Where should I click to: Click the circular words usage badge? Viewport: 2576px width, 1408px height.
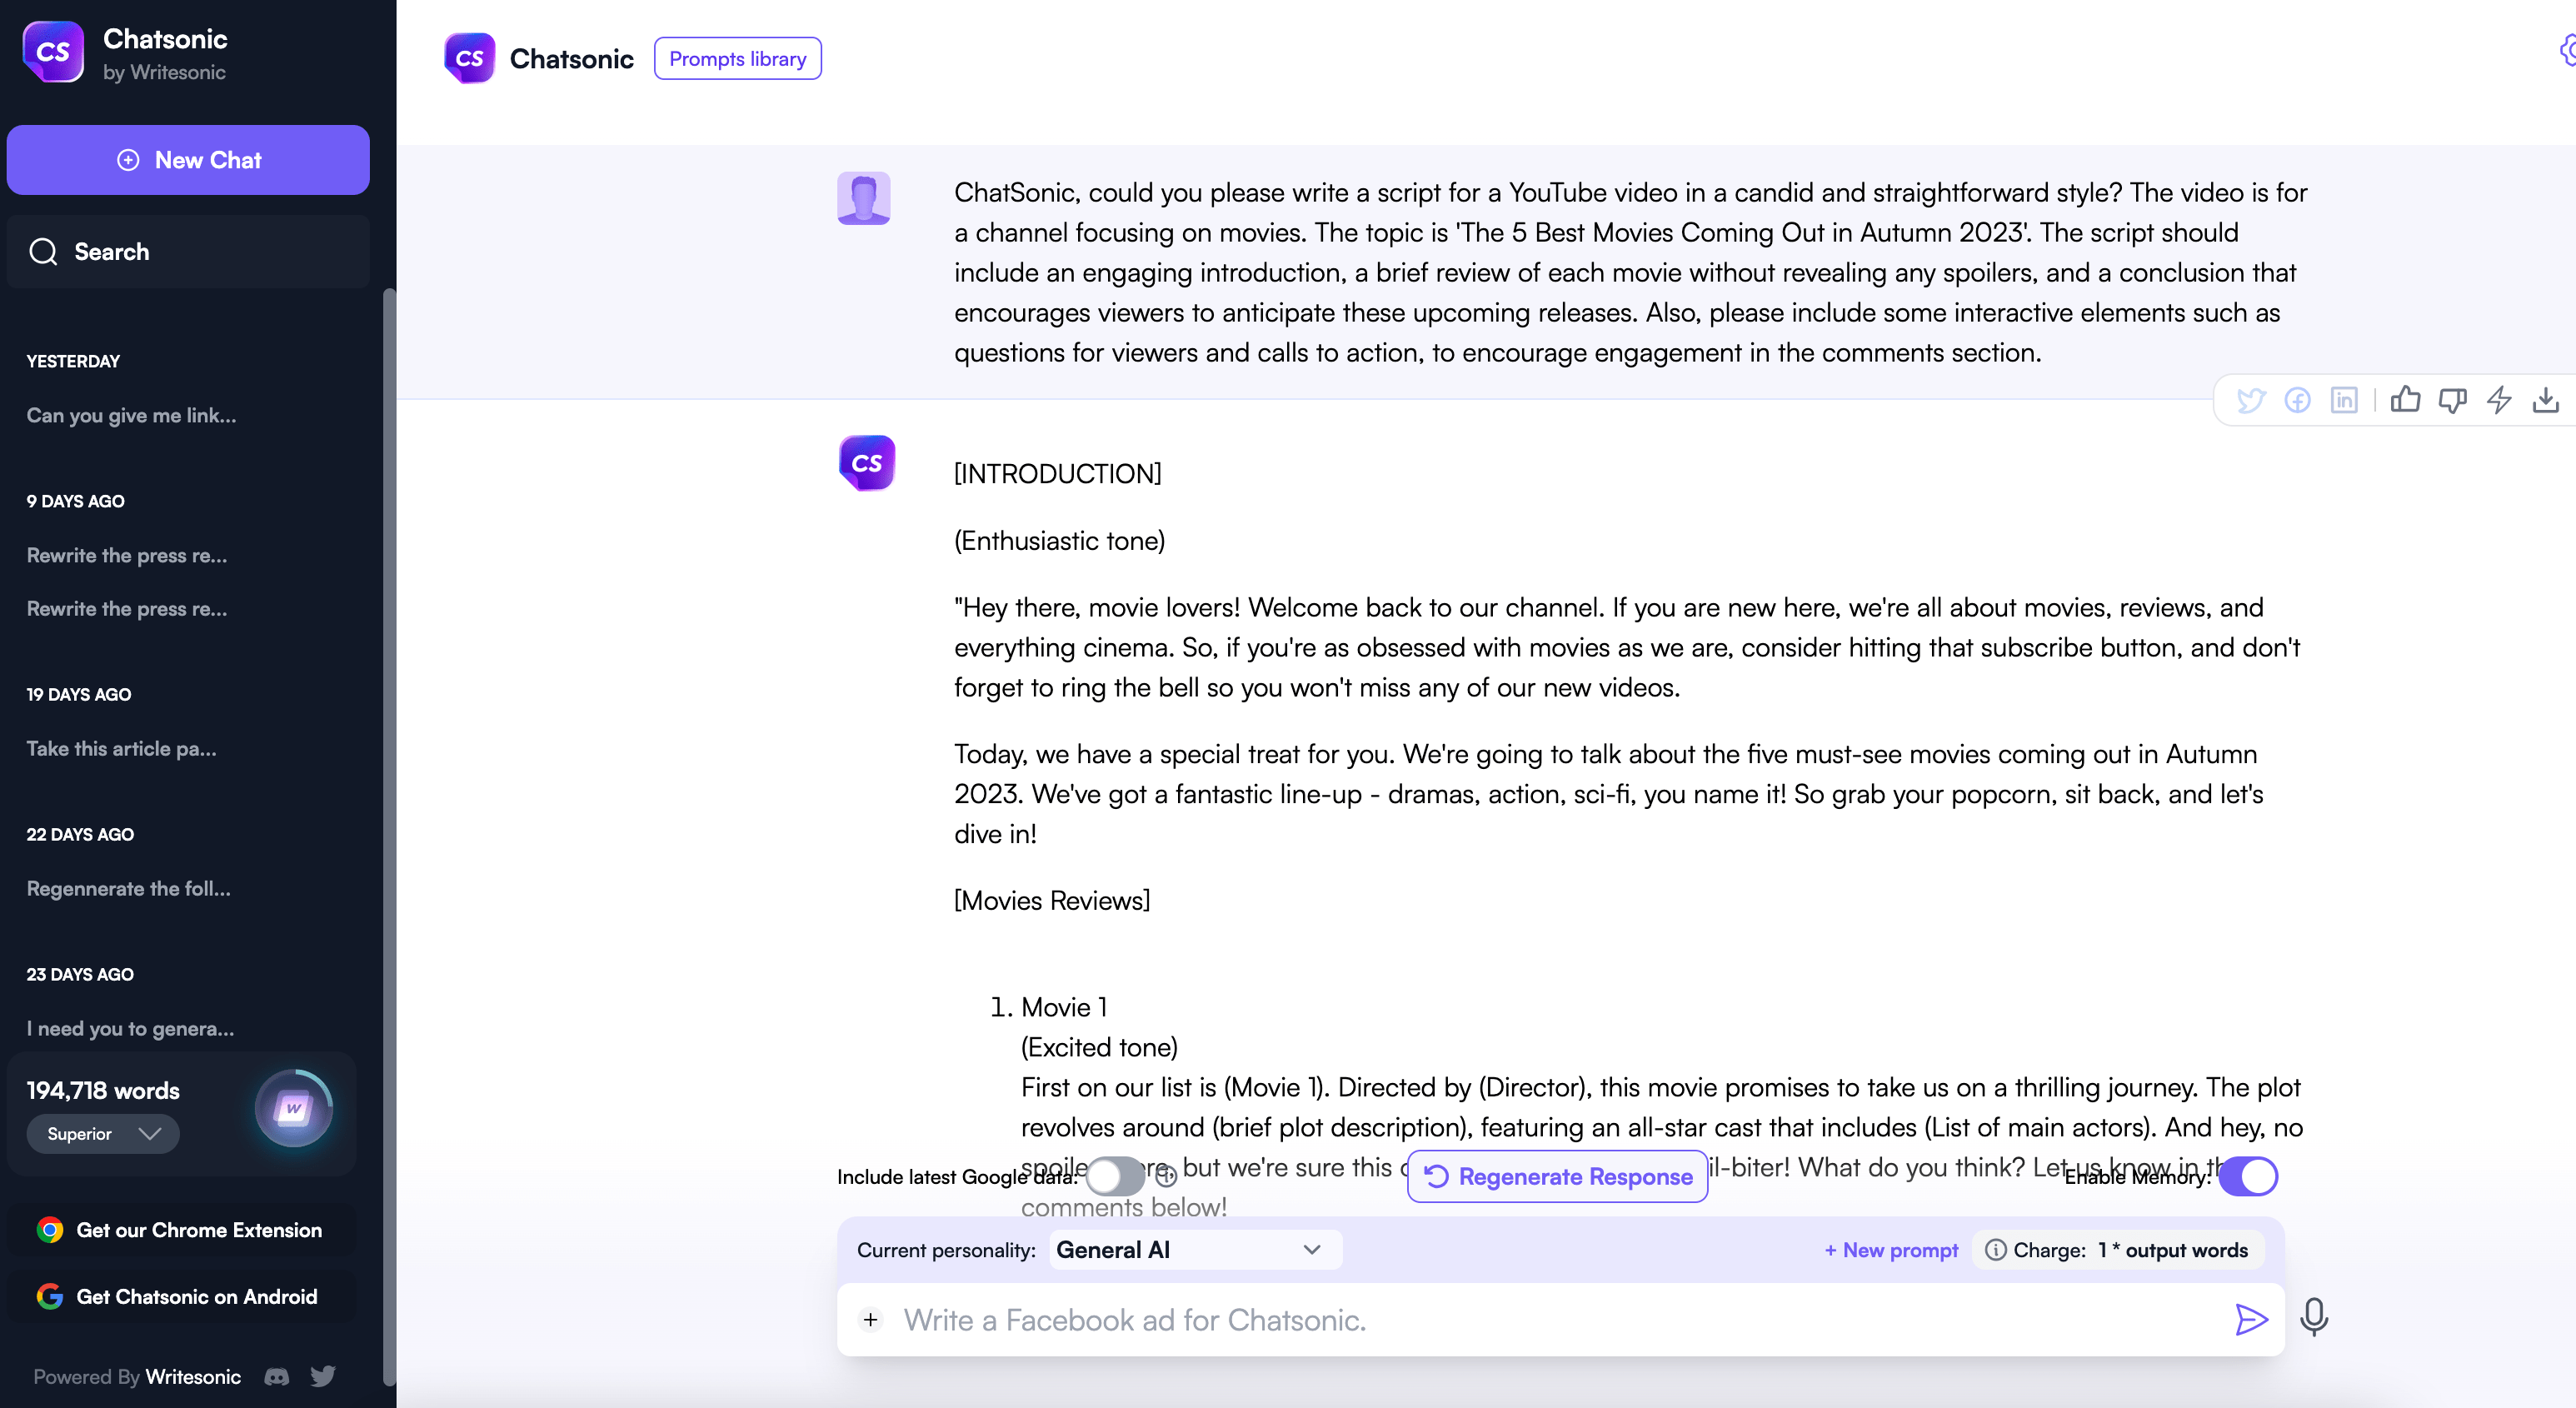(x=294, y=1108)
